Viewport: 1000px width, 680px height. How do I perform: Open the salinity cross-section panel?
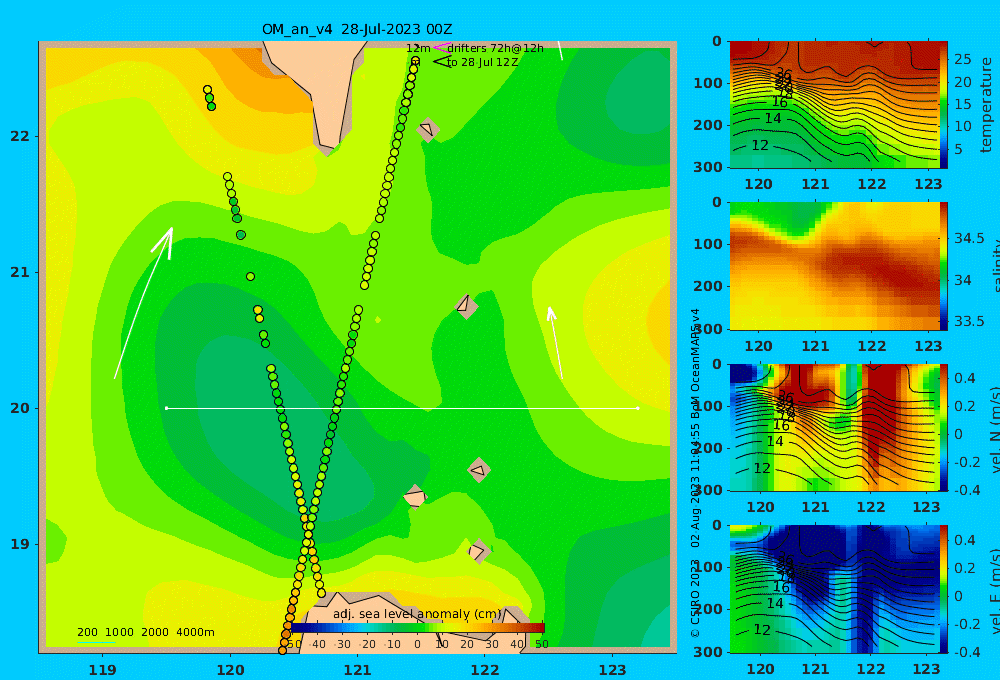click(x=834, y=266)
